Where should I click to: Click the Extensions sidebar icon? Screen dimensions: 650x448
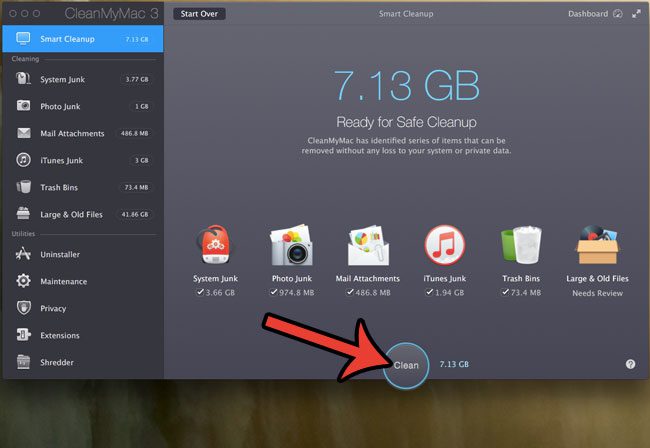pos(24,335)
